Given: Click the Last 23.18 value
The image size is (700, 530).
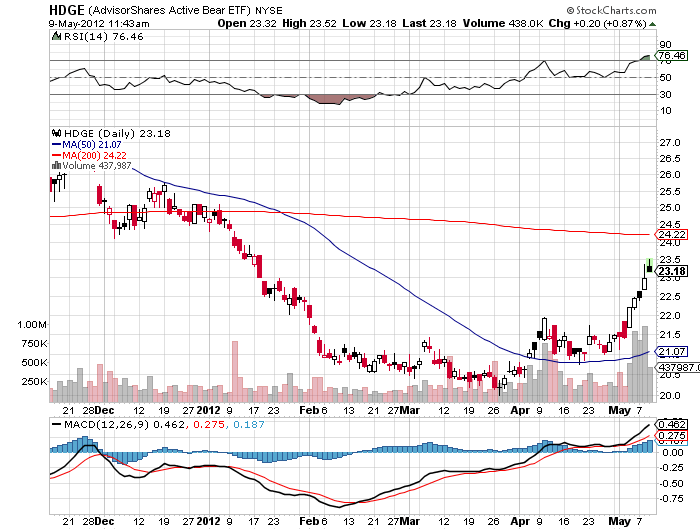Looking at the screenshot, I should pos(429,23).
